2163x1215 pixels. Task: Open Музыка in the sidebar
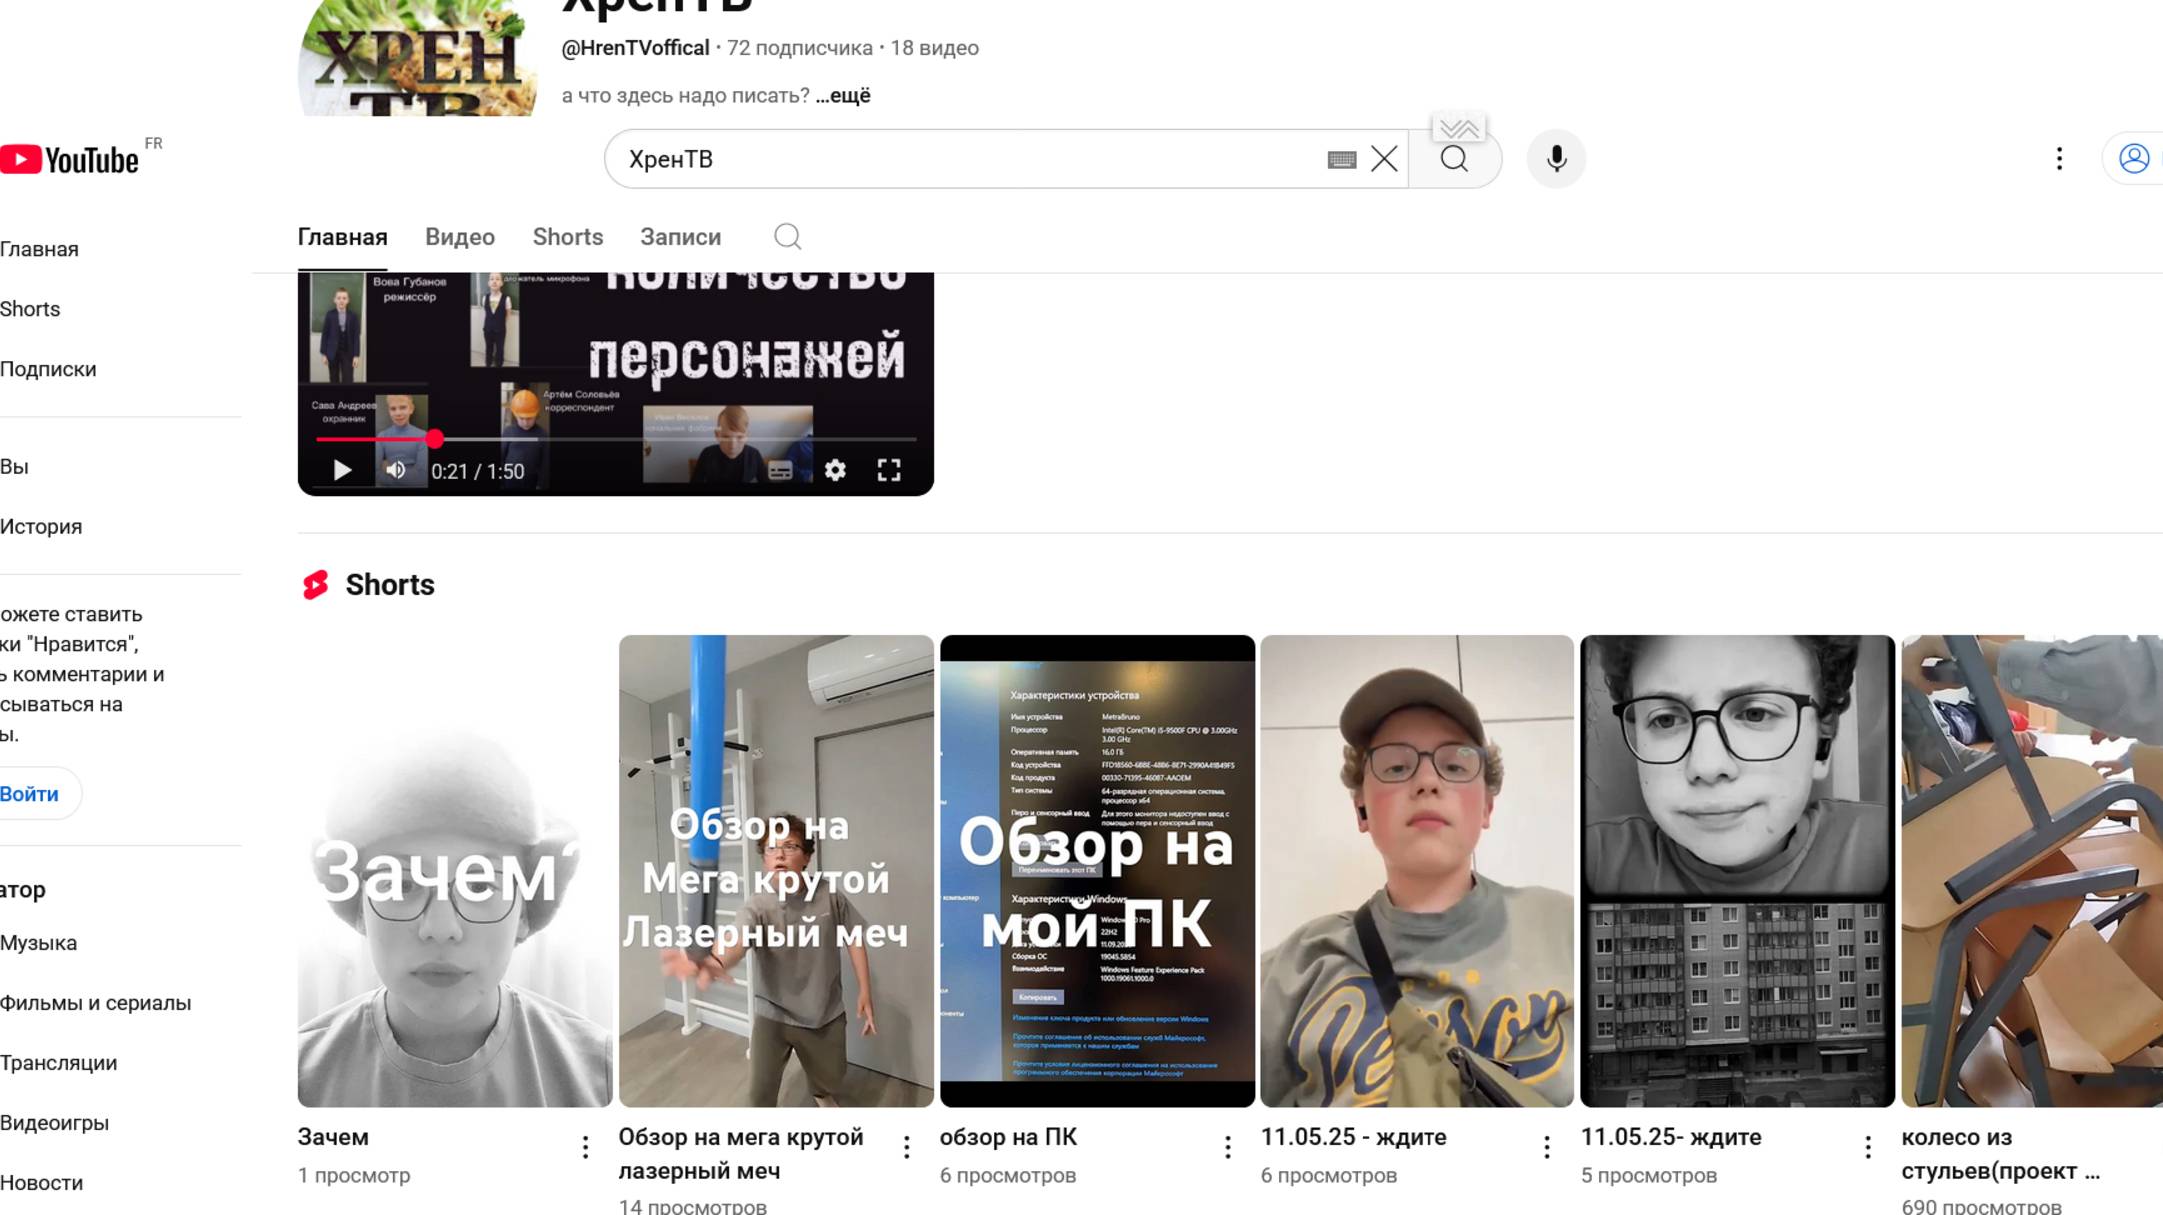[39, 943]
